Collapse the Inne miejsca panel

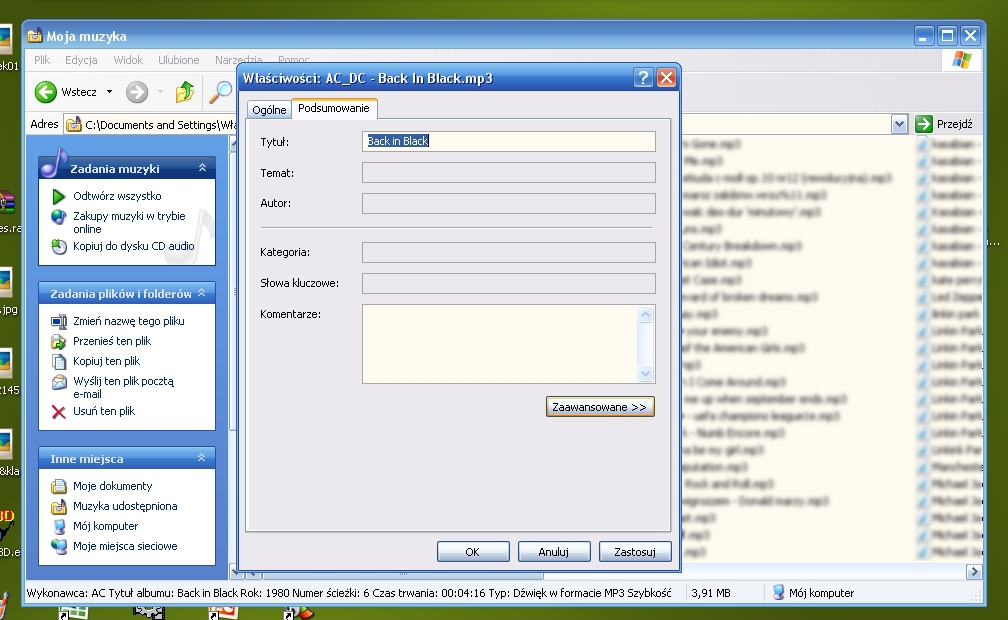(202, 458)
